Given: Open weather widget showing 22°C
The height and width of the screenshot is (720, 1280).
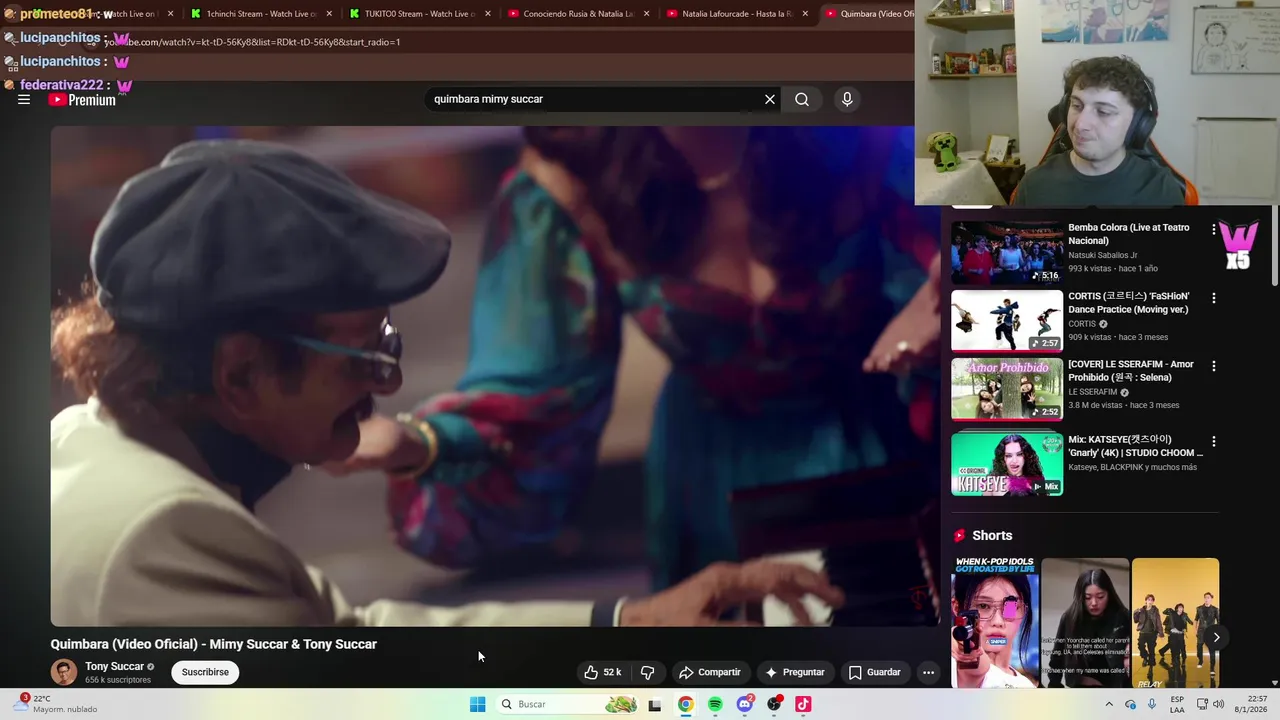Looking at the screenshot, I should (x=55, y=704).
